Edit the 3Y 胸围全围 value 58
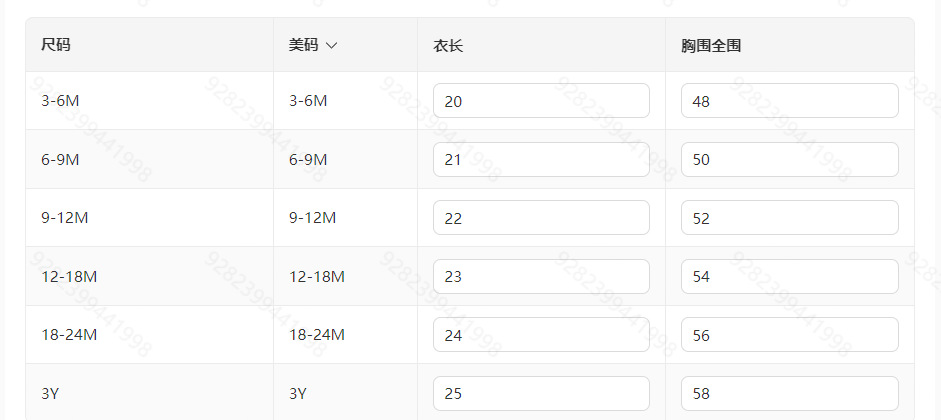Image resolution: width=941 pixels, height=420 pixels. click(789, 393)
